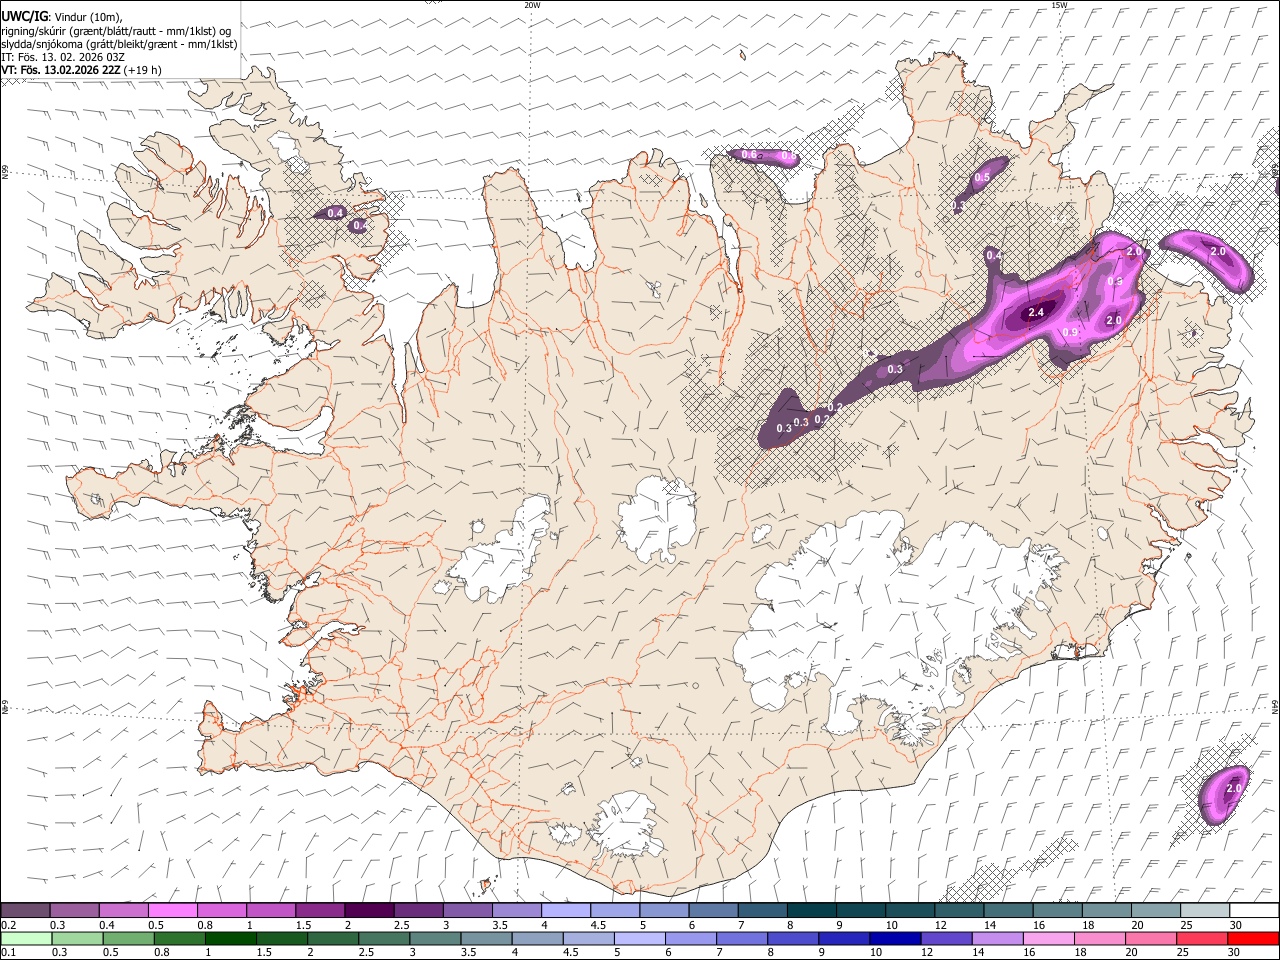Pick the dark teal snow swatch at 8
This screenshot has height=960, width=1280.
[x=811, y=910]
